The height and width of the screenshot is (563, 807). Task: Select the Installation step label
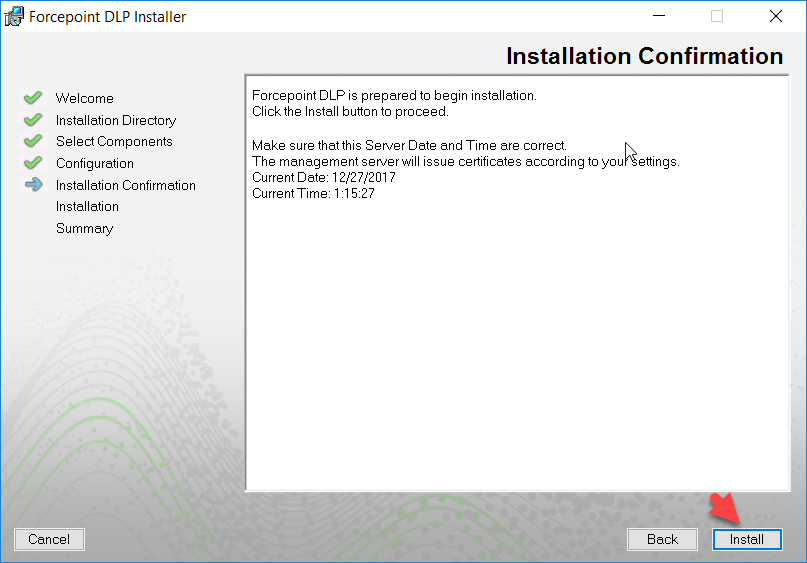pyautogui.click(x=87, y=206)
